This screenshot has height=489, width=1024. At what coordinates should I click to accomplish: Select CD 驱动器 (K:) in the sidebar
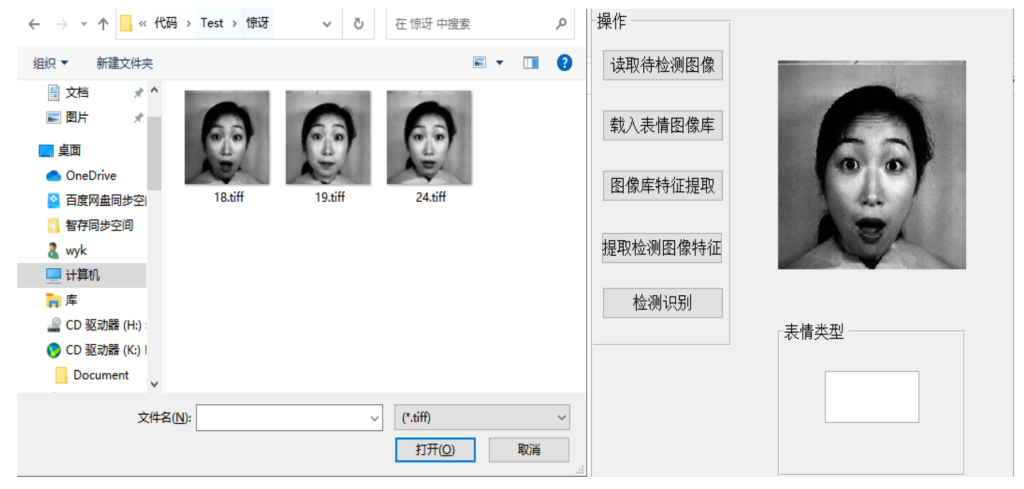(97, 350)
